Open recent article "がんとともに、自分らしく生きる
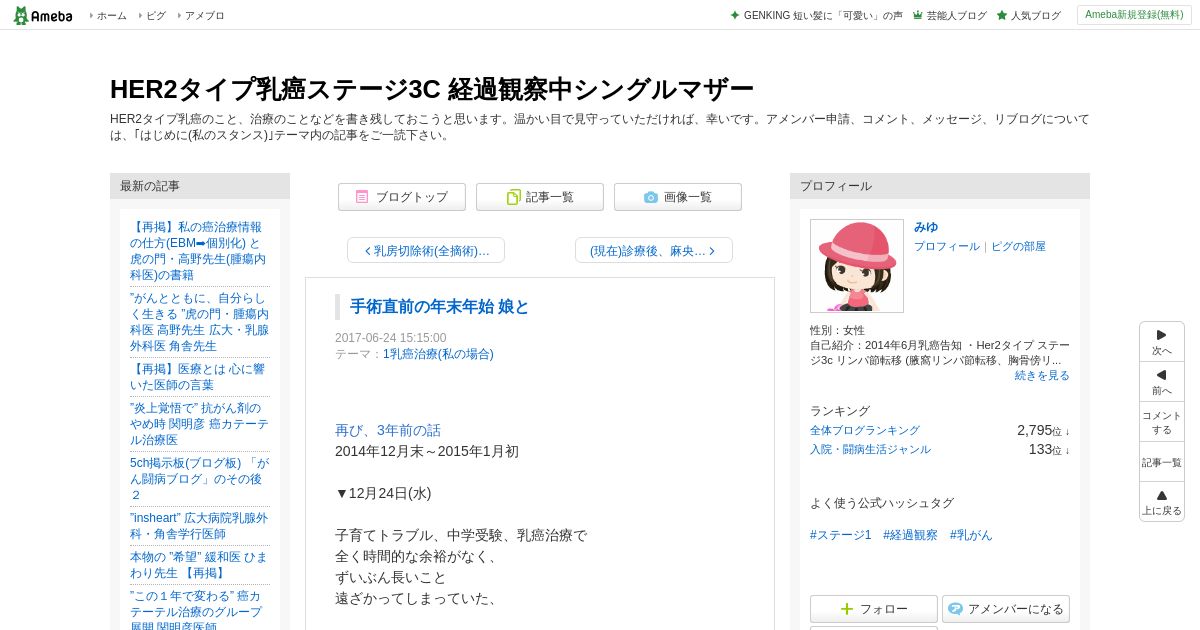This screenshot has width=1200, height=630. (199, 322)
